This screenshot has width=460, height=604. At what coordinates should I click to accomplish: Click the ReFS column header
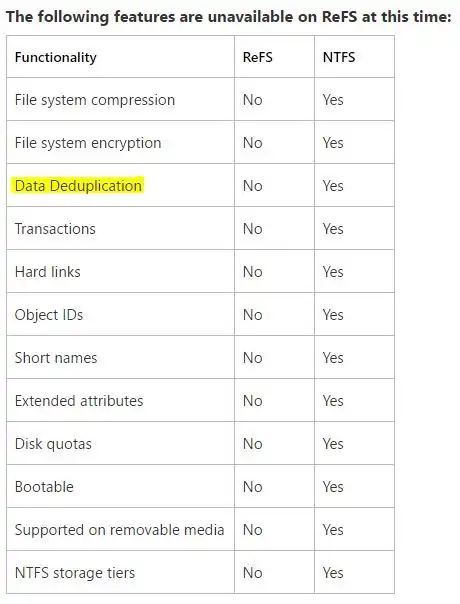click(x=257, y=57)
